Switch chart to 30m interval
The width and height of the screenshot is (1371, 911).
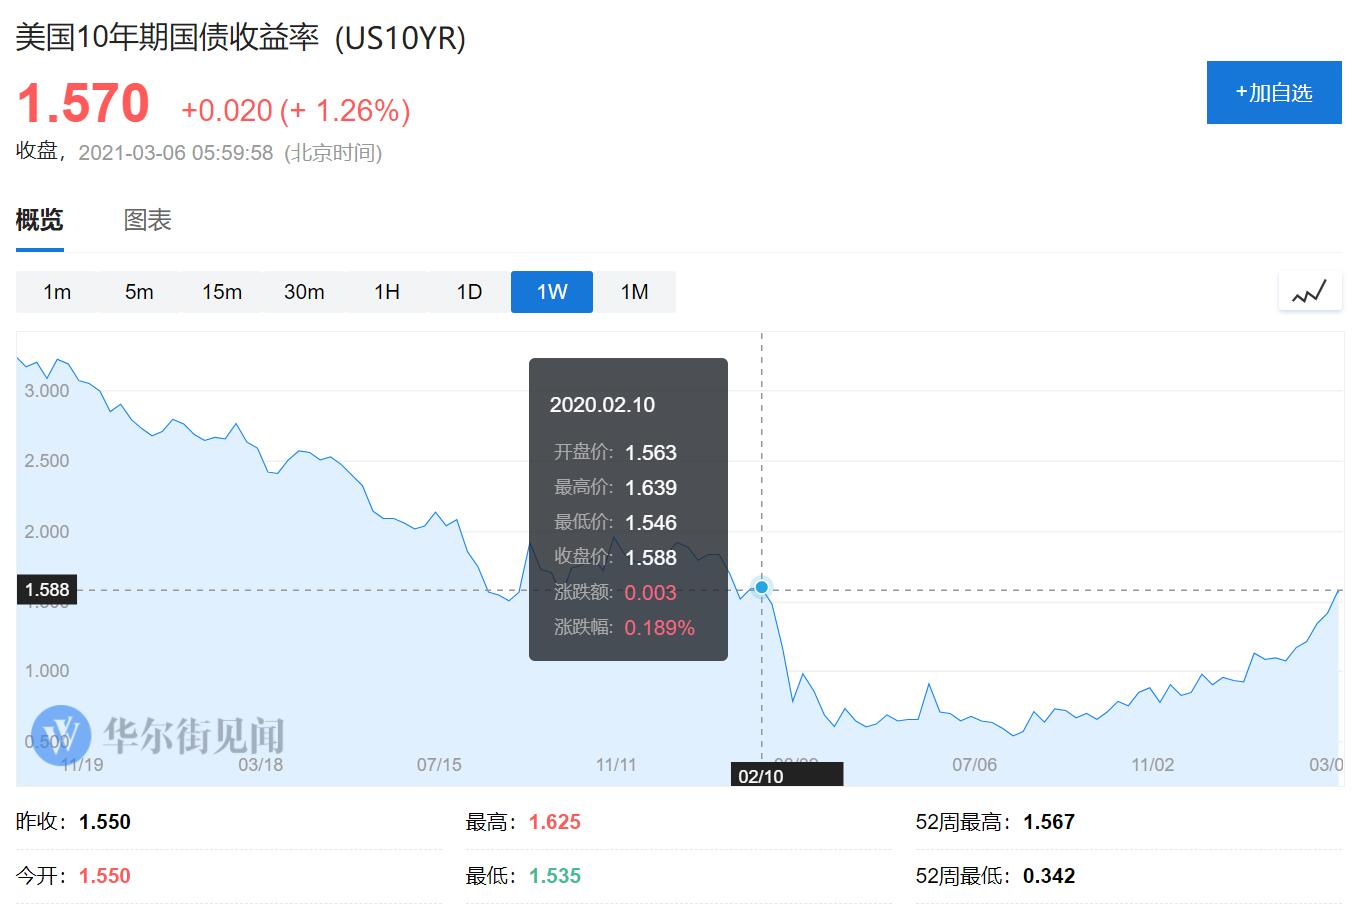[x=304, y=292]
